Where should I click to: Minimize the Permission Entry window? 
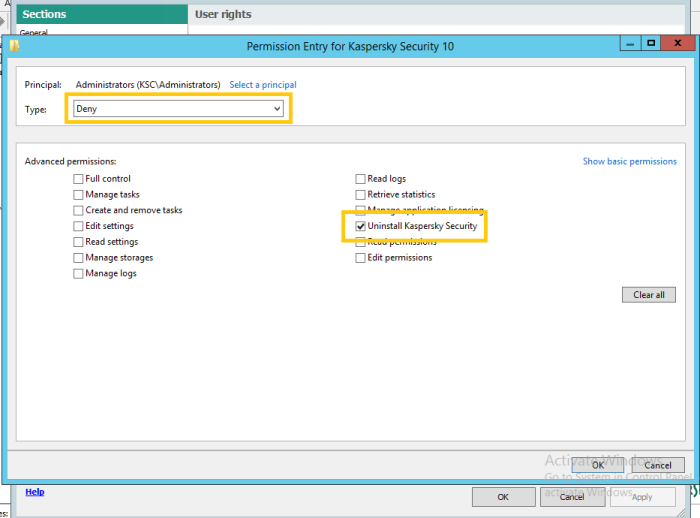(x=630, y=43)
